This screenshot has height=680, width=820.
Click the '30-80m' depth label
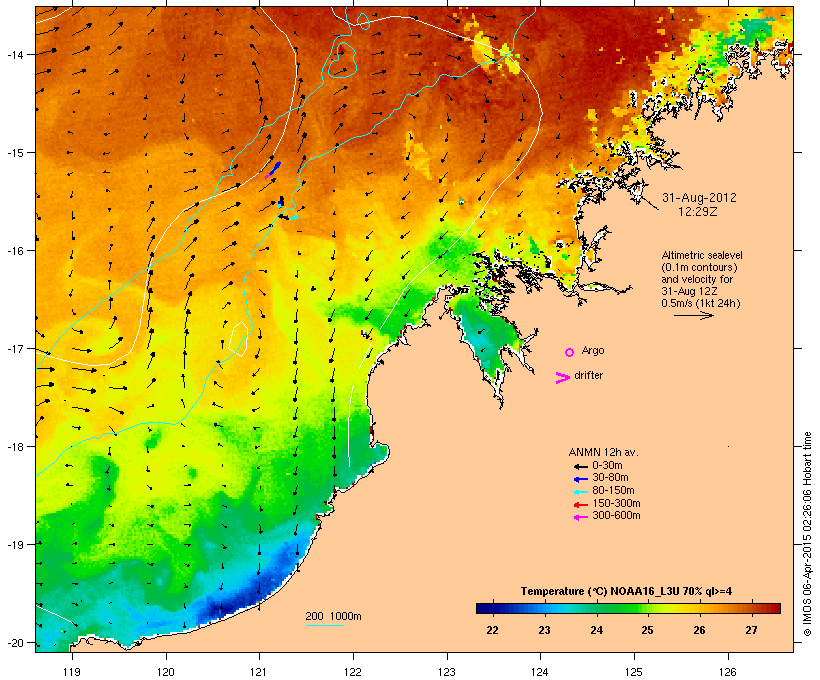coord(610,478)
